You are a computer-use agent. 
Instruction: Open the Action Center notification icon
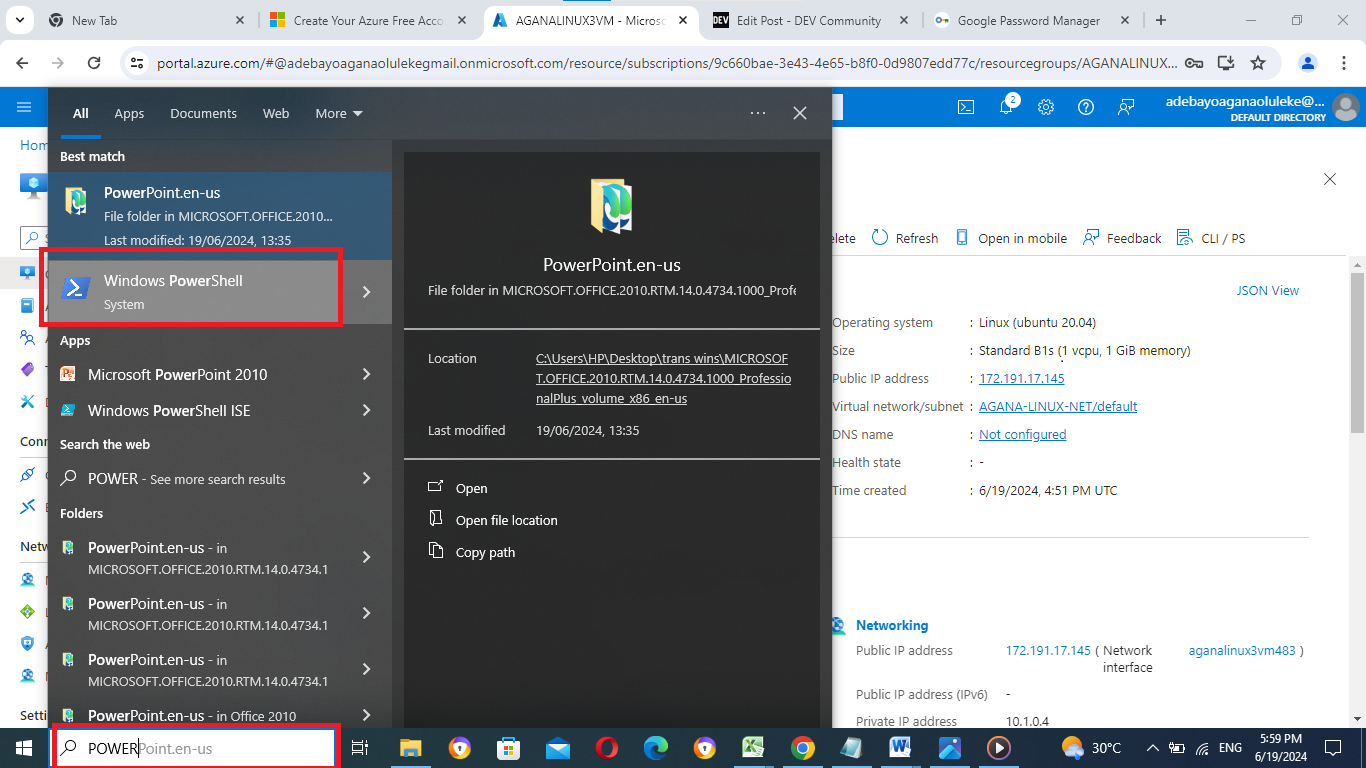1333,747
